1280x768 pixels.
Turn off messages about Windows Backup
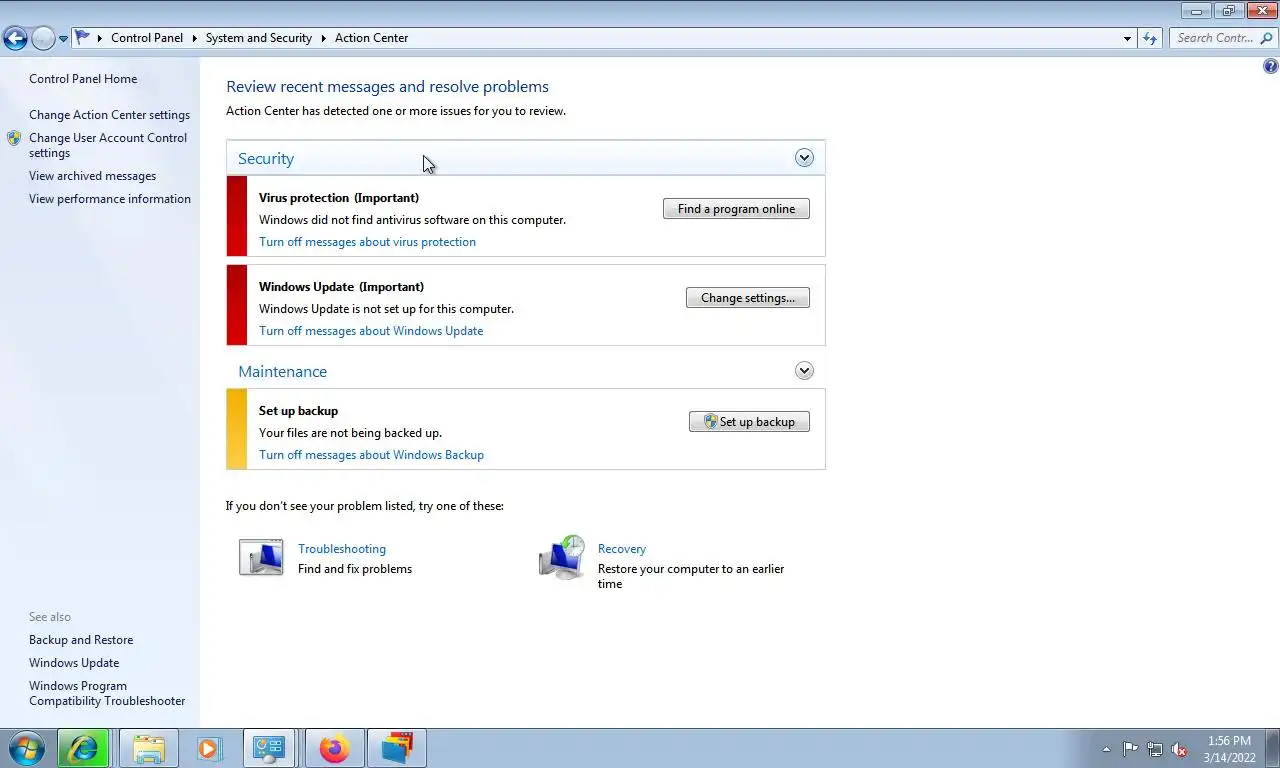(x=371, y=455)
